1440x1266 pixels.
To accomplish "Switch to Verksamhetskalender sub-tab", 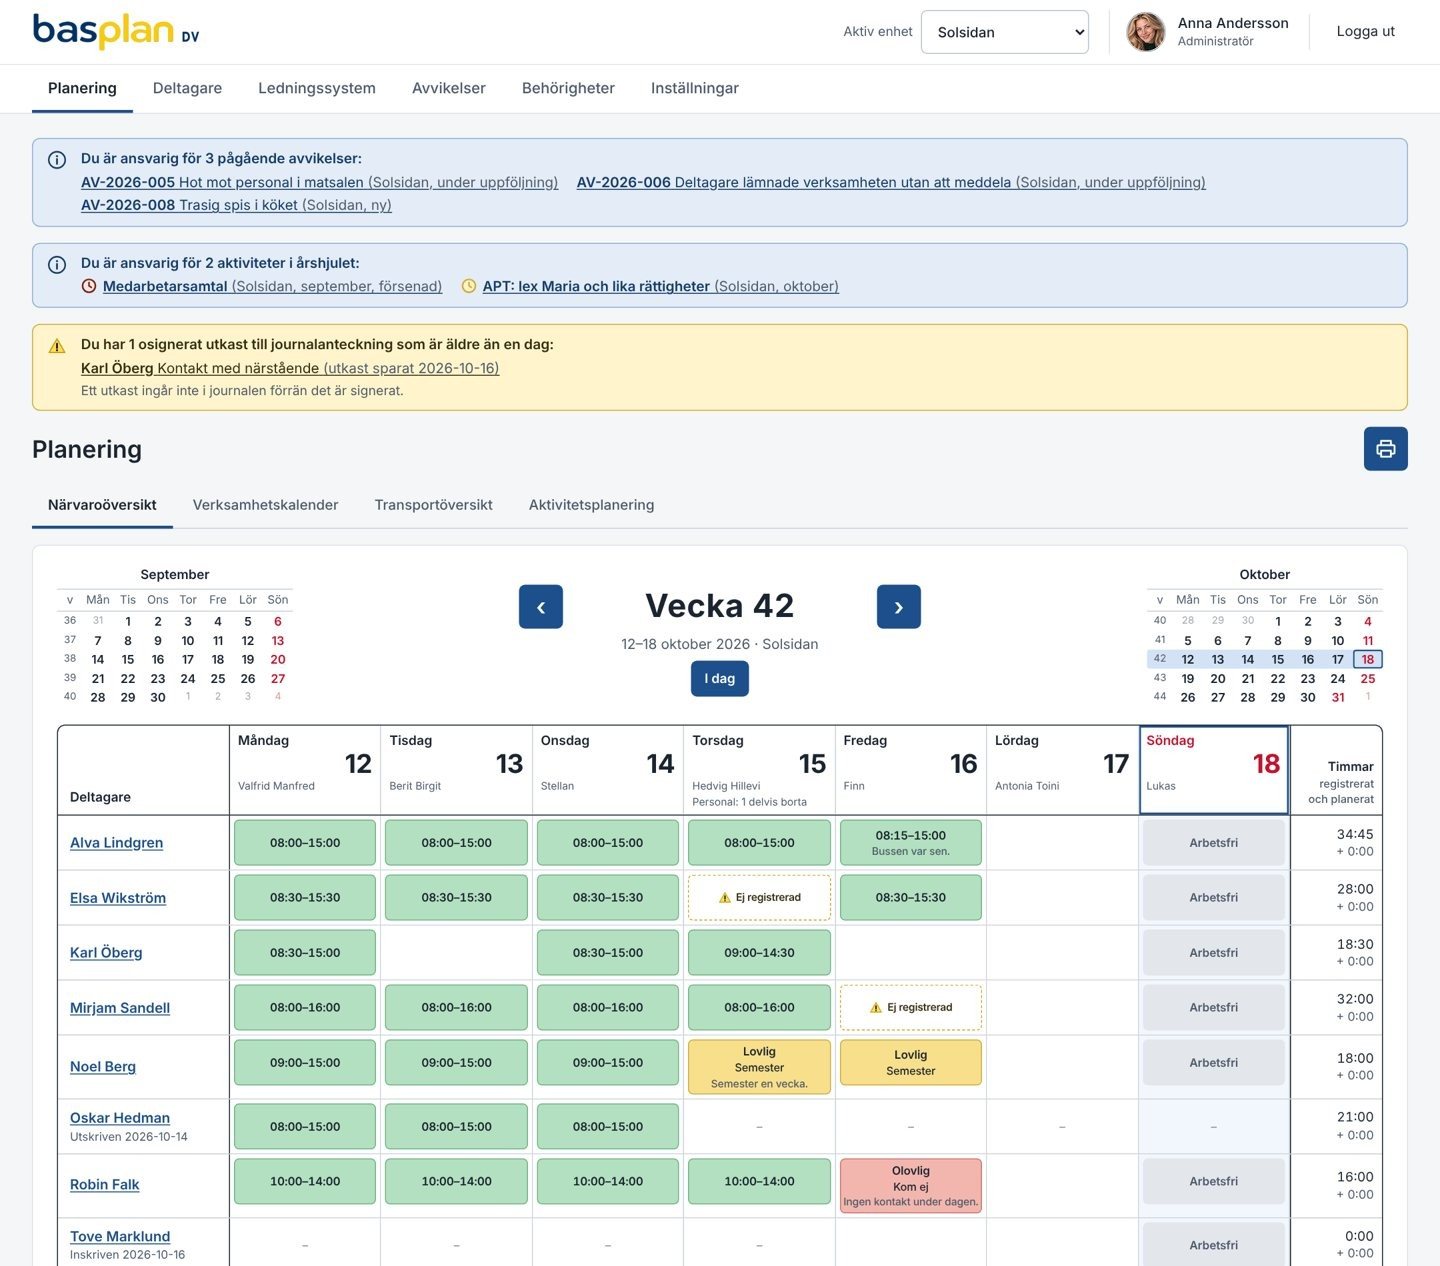I will [x=266, y=505].
